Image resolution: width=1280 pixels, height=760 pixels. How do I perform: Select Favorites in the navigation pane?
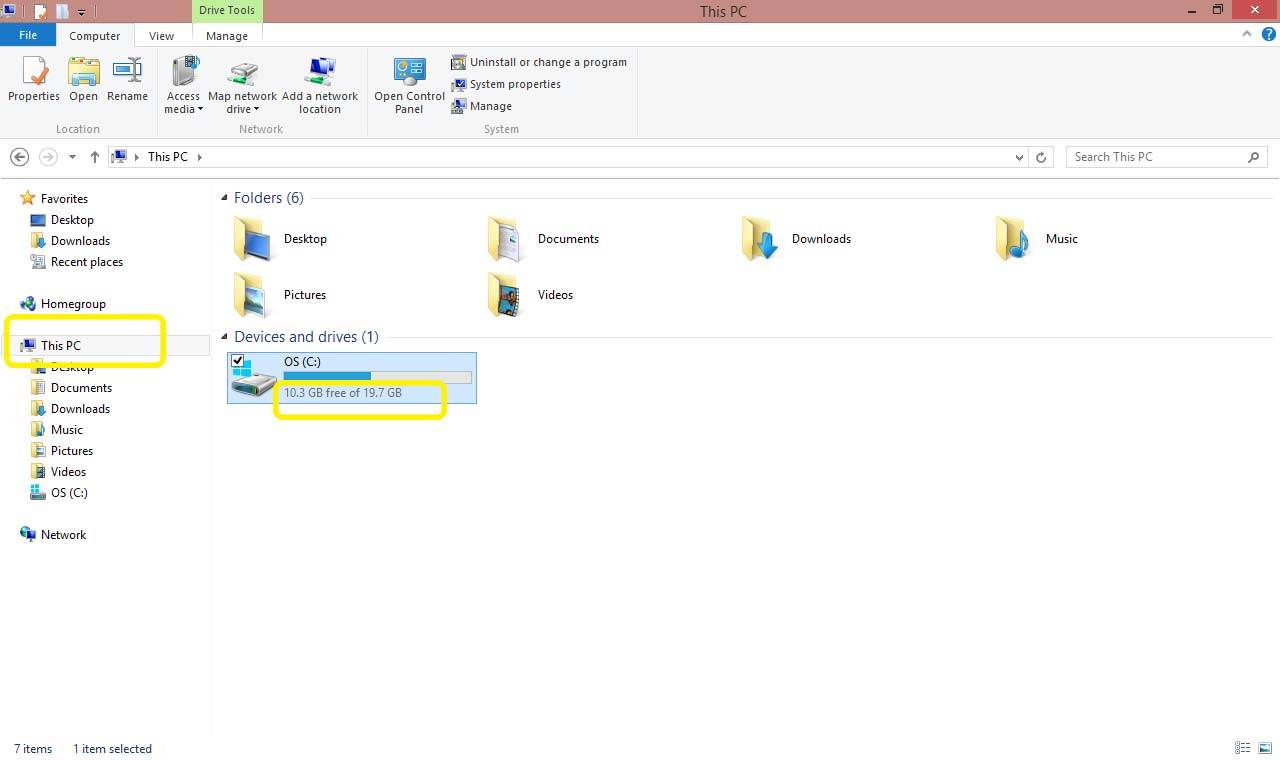click(64, 199)
